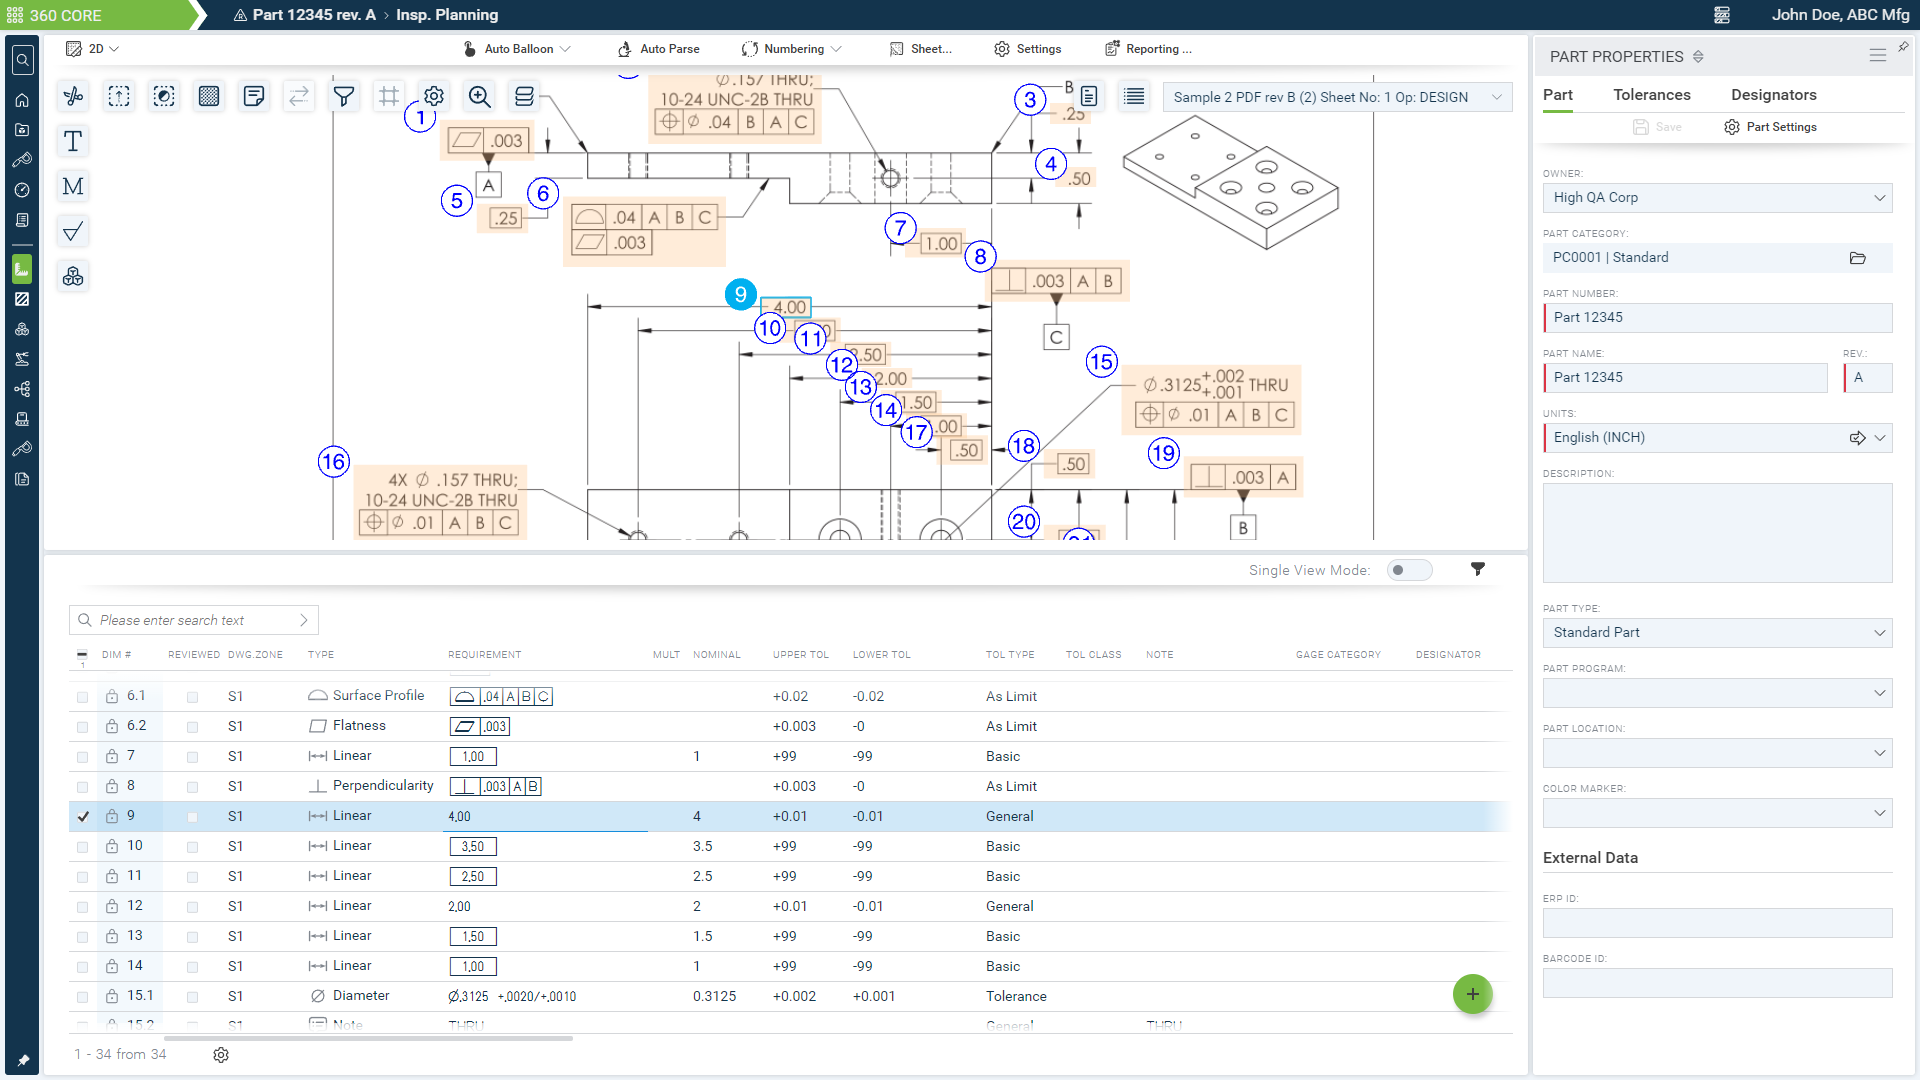Switch to the Designators tab
Screen dimensions: 1920x1080
(1773, 95)
